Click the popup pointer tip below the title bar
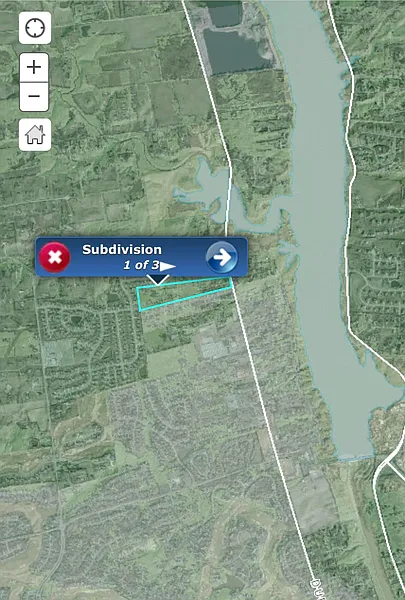The width and height of the screenshot is (405, 600). tap(158, 281)
